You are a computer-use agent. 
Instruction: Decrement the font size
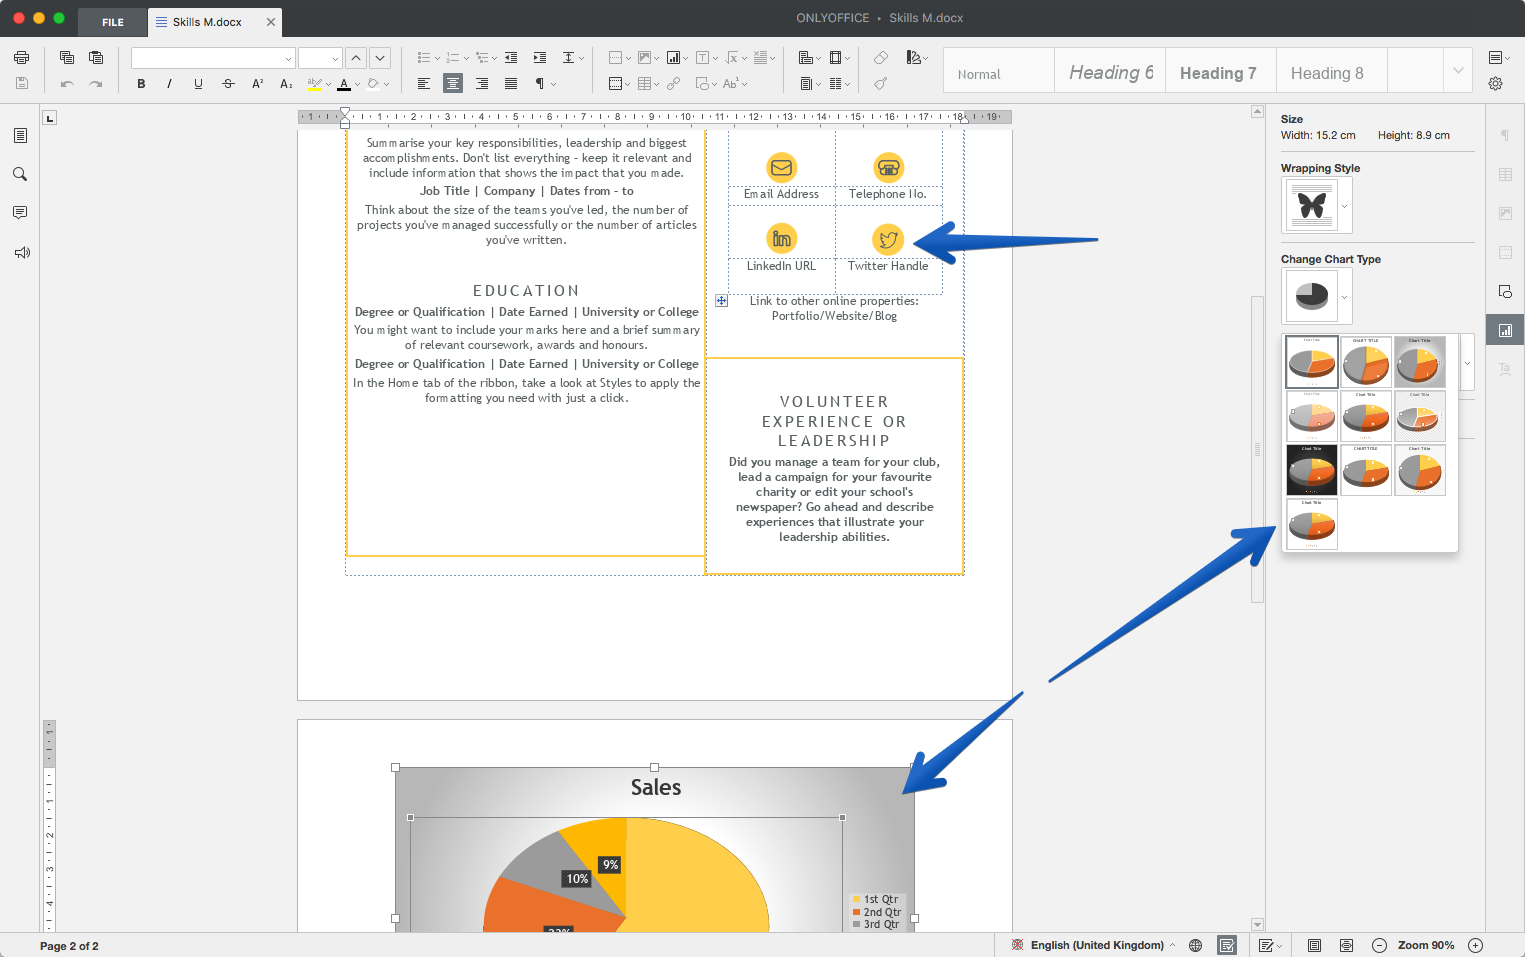(x=380, y=58)
